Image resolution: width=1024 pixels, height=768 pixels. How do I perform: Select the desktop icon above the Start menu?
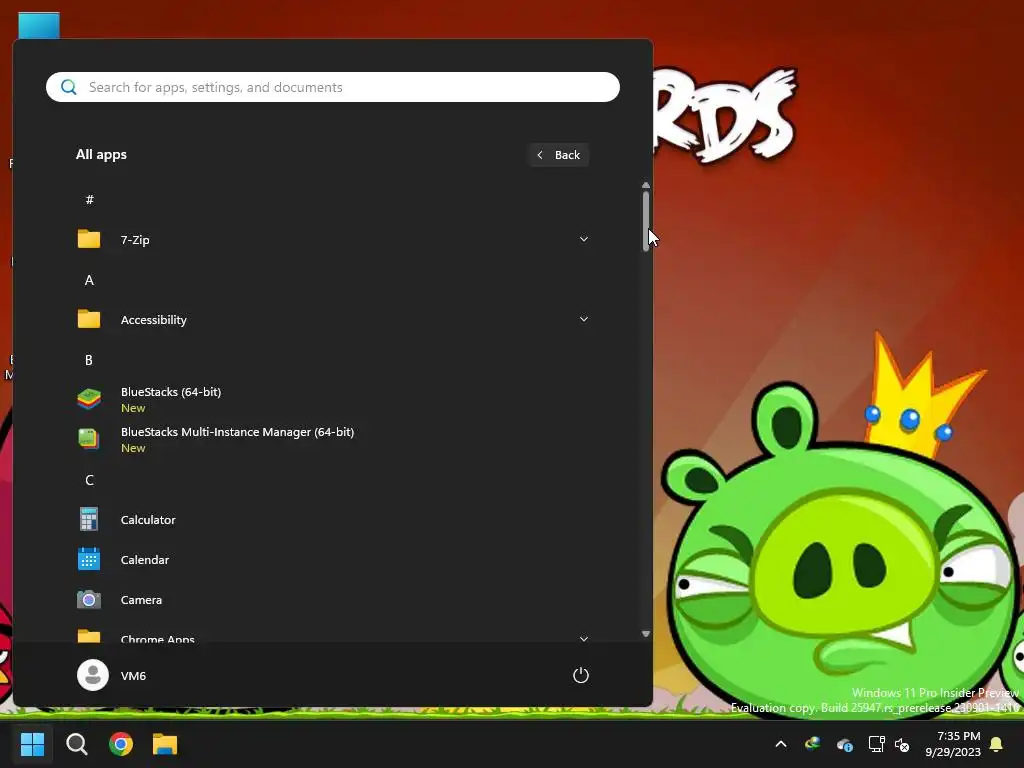click(39, 25)
